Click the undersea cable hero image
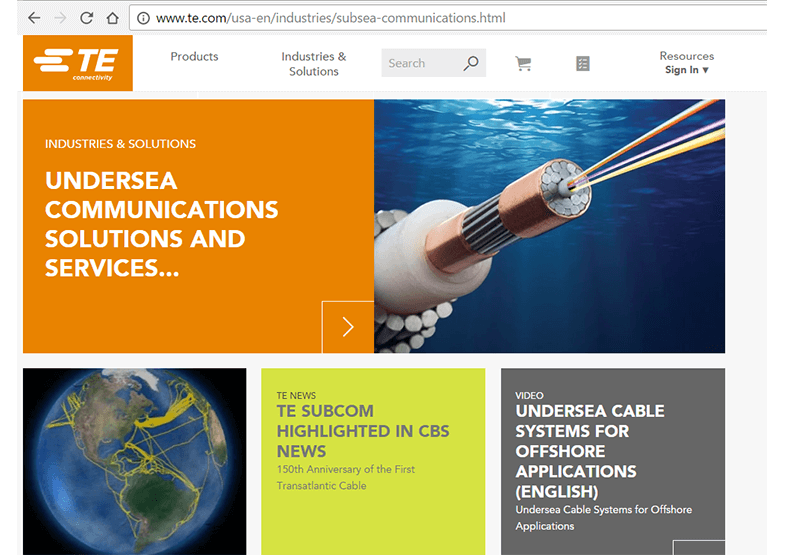Image resolution: width=785 pixels, height=555 pixels. (549, 226)
